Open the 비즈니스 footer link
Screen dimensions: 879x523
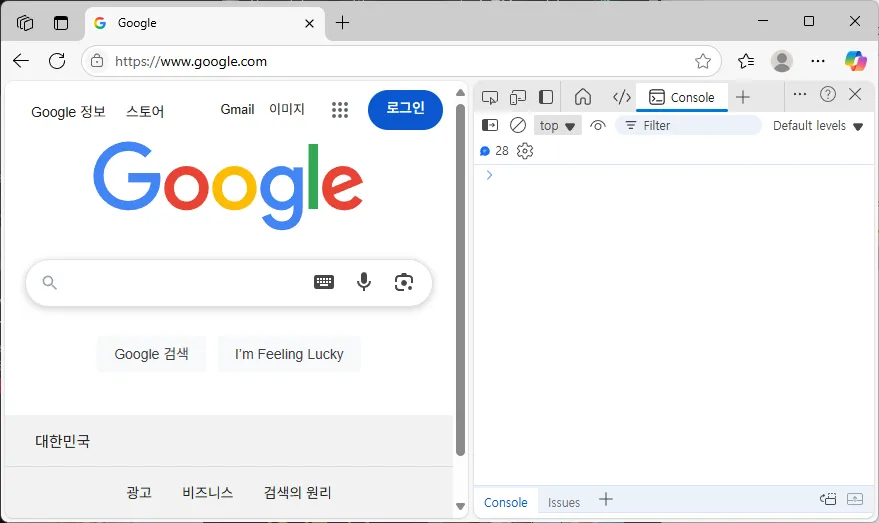(207, 492)
